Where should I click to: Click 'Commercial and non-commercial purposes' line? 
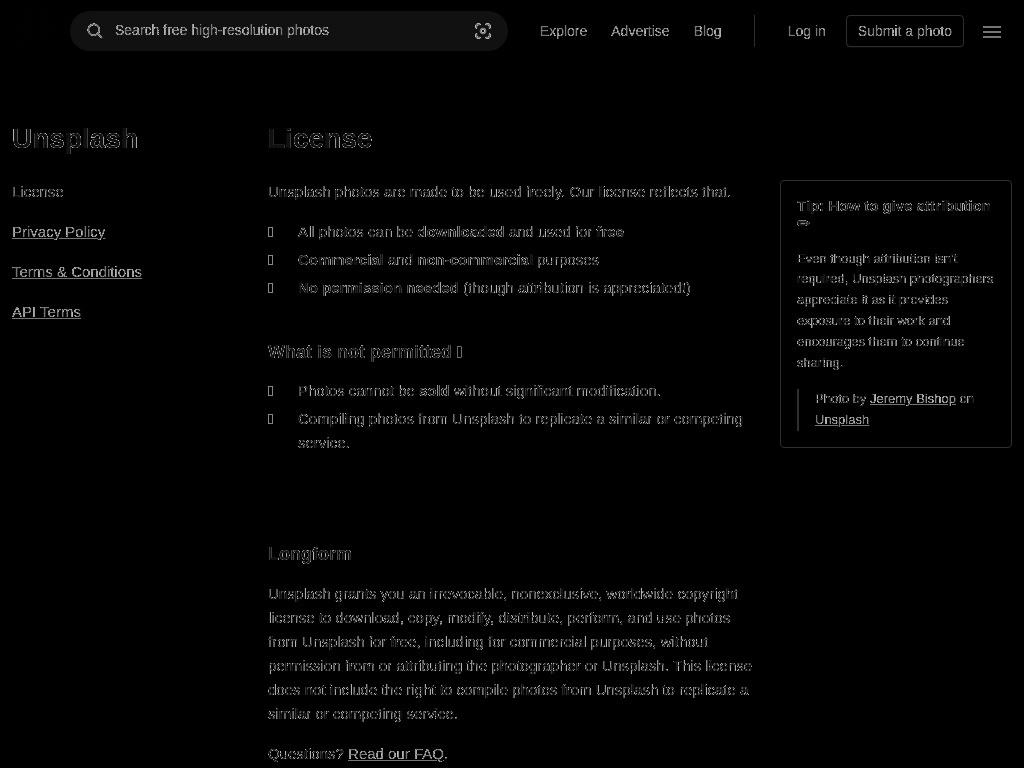coord(448,260)
